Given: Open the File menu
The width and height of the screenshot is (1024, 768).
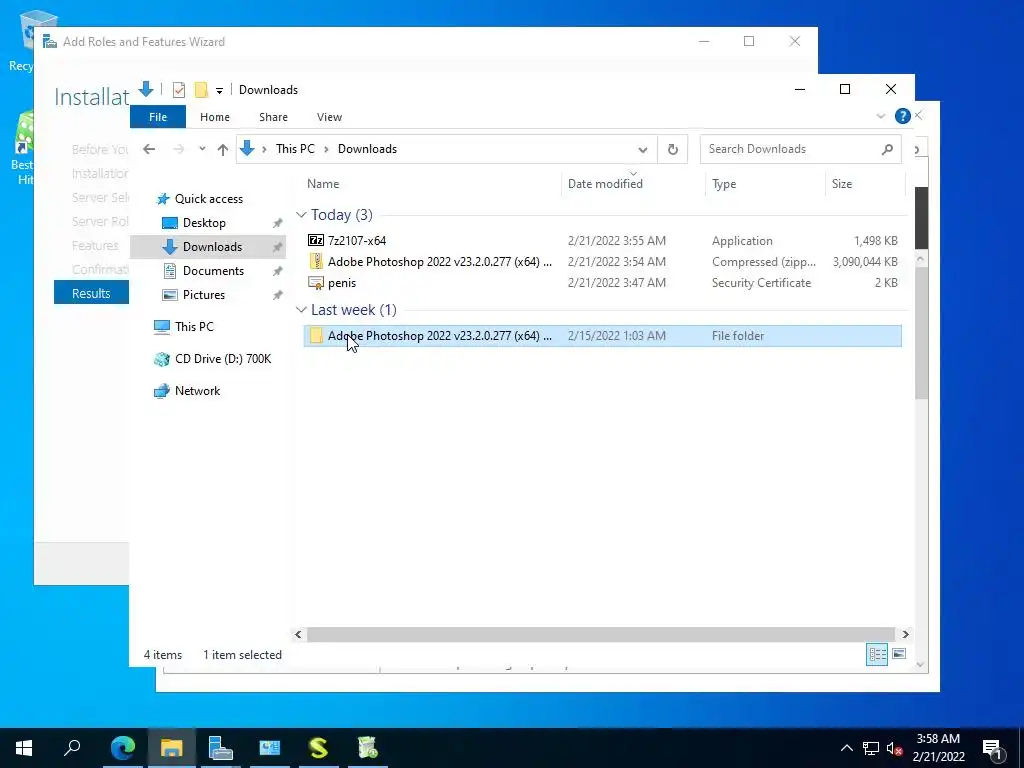Looking at the screenshot, I should click(158, 117).
